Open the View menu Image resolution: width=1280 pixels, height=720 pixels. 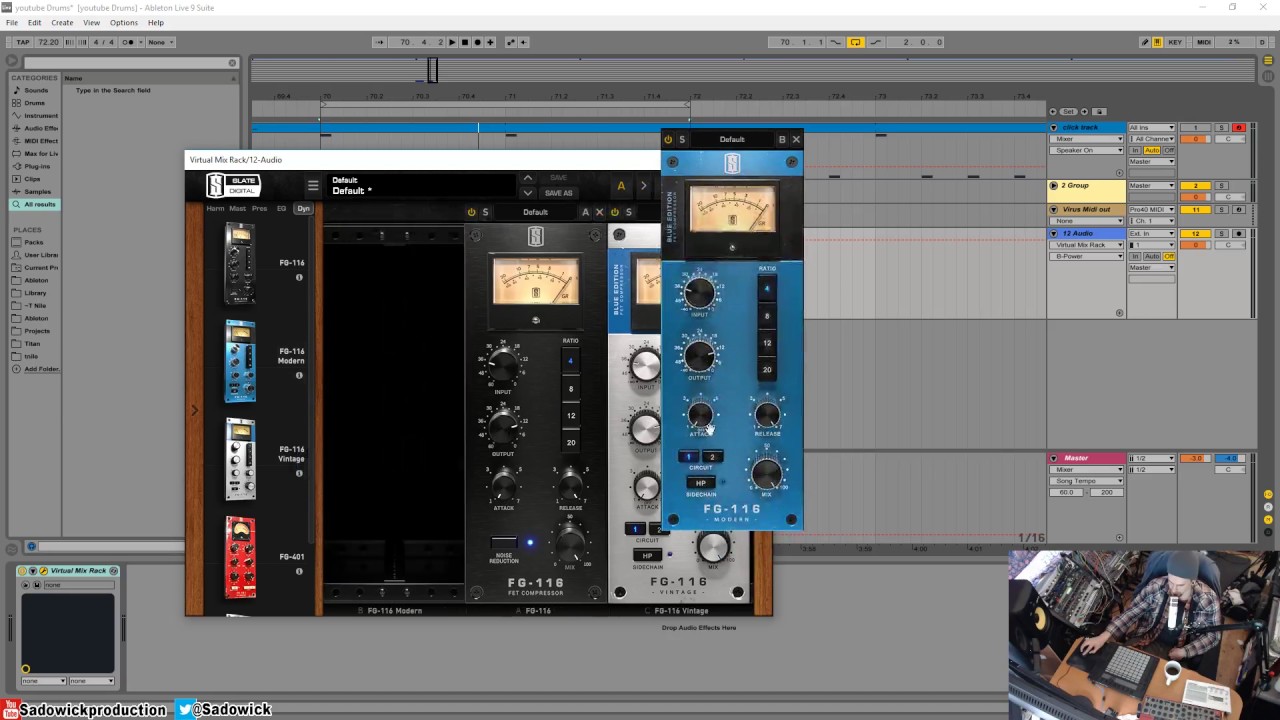click(92, 22)
